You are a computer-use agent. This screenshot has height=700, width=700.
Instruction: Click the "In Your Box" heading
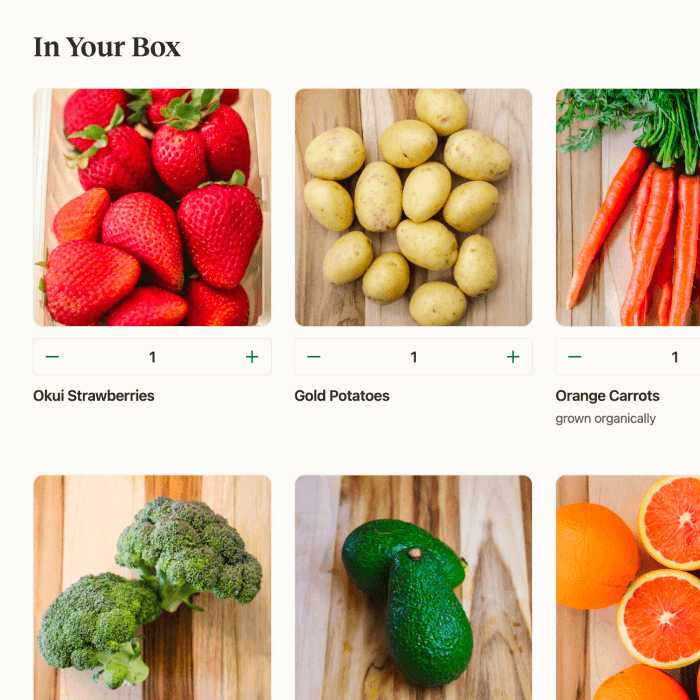pyautogui.click(x=107, y=47)
